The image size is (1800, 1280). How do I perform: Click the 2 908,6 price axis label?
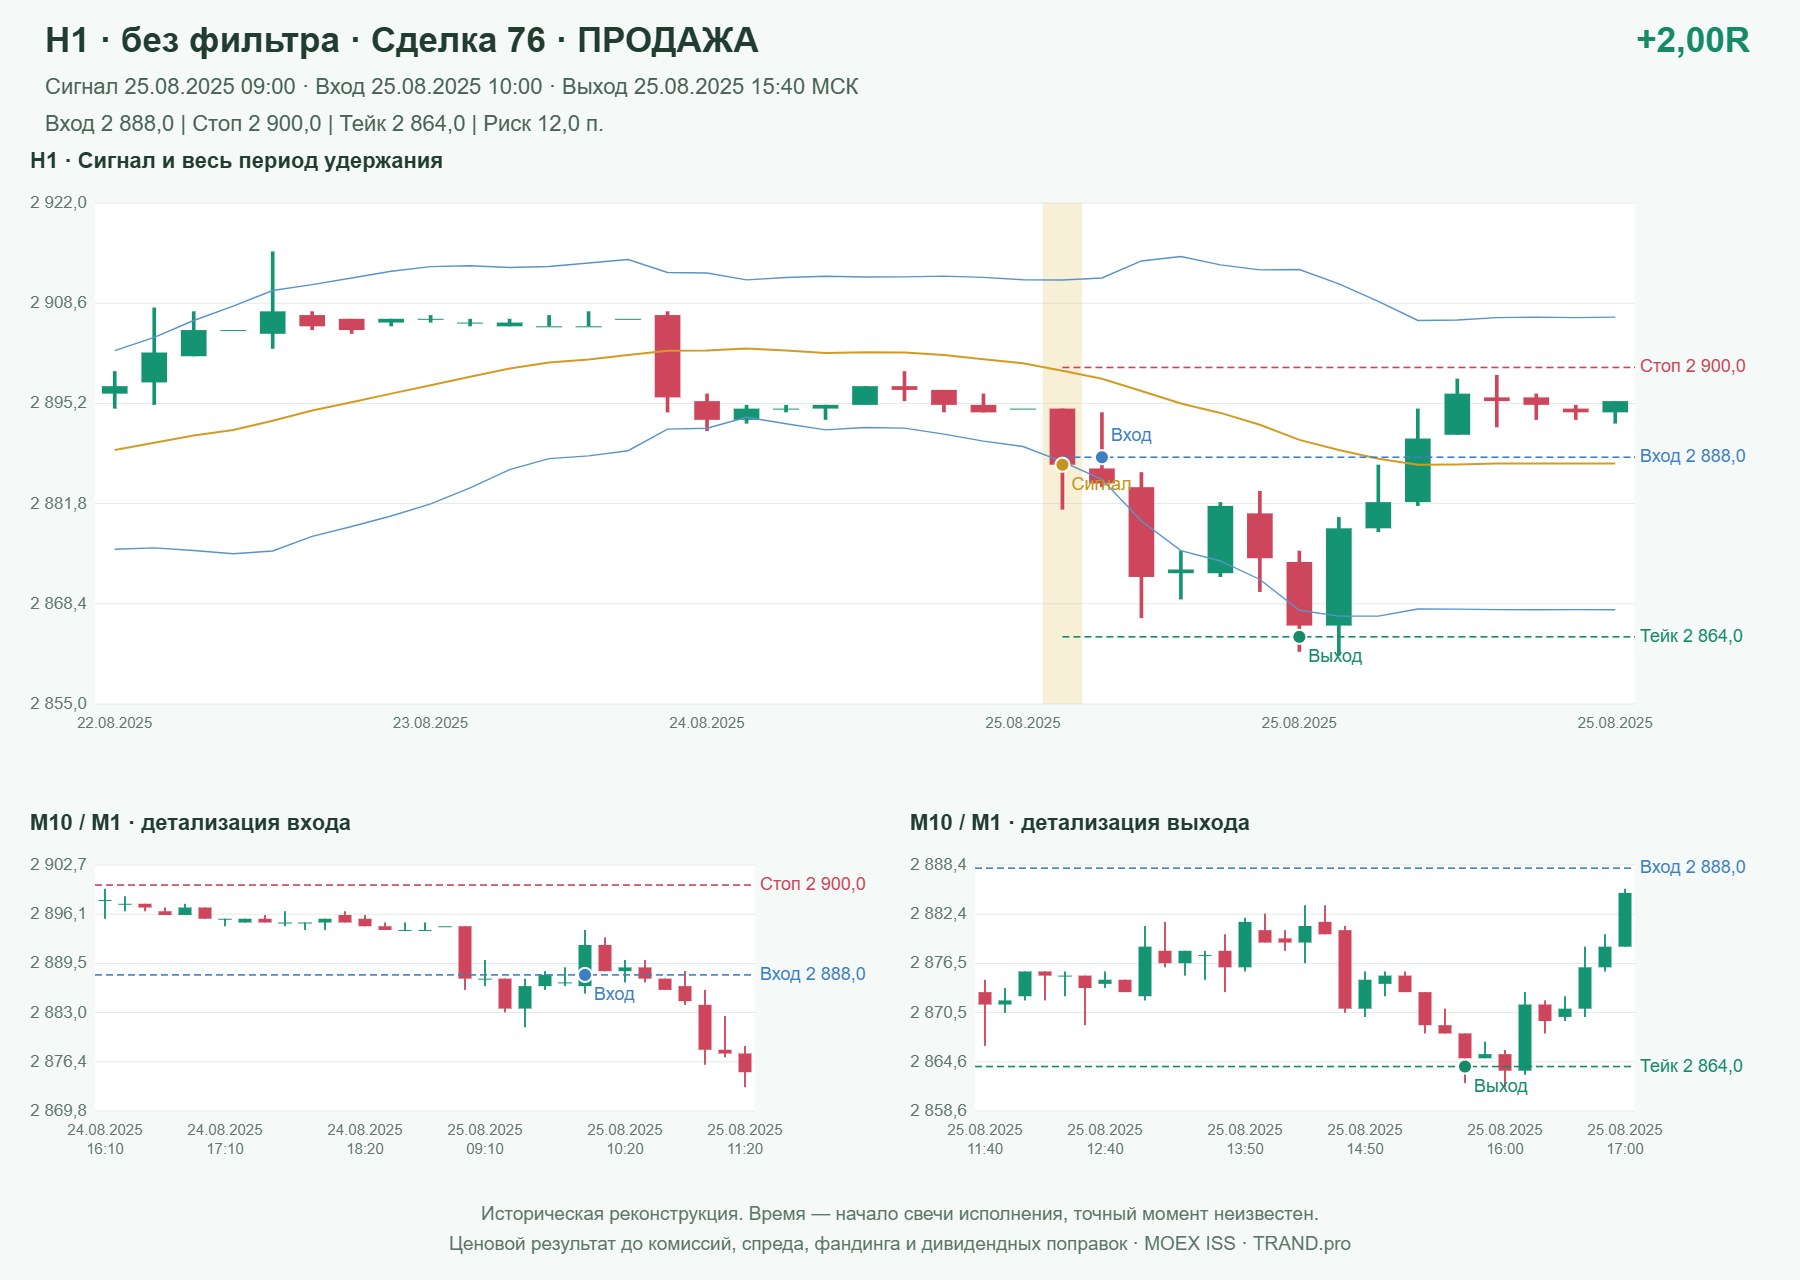[58, 302]
